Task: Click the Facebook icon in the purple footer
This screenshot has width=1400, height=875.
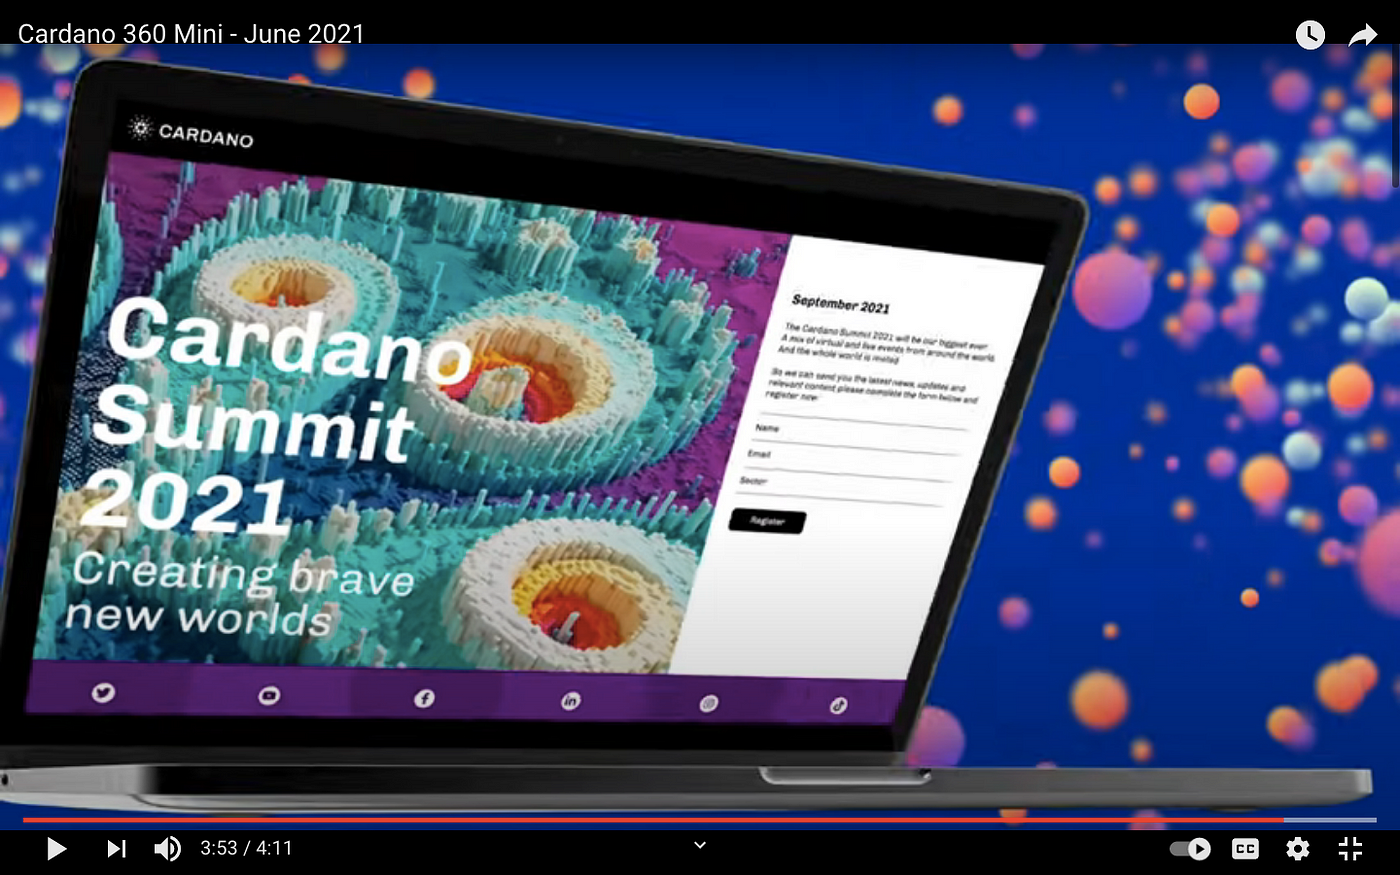Action: pyautogui.click(x=424, y=698)
